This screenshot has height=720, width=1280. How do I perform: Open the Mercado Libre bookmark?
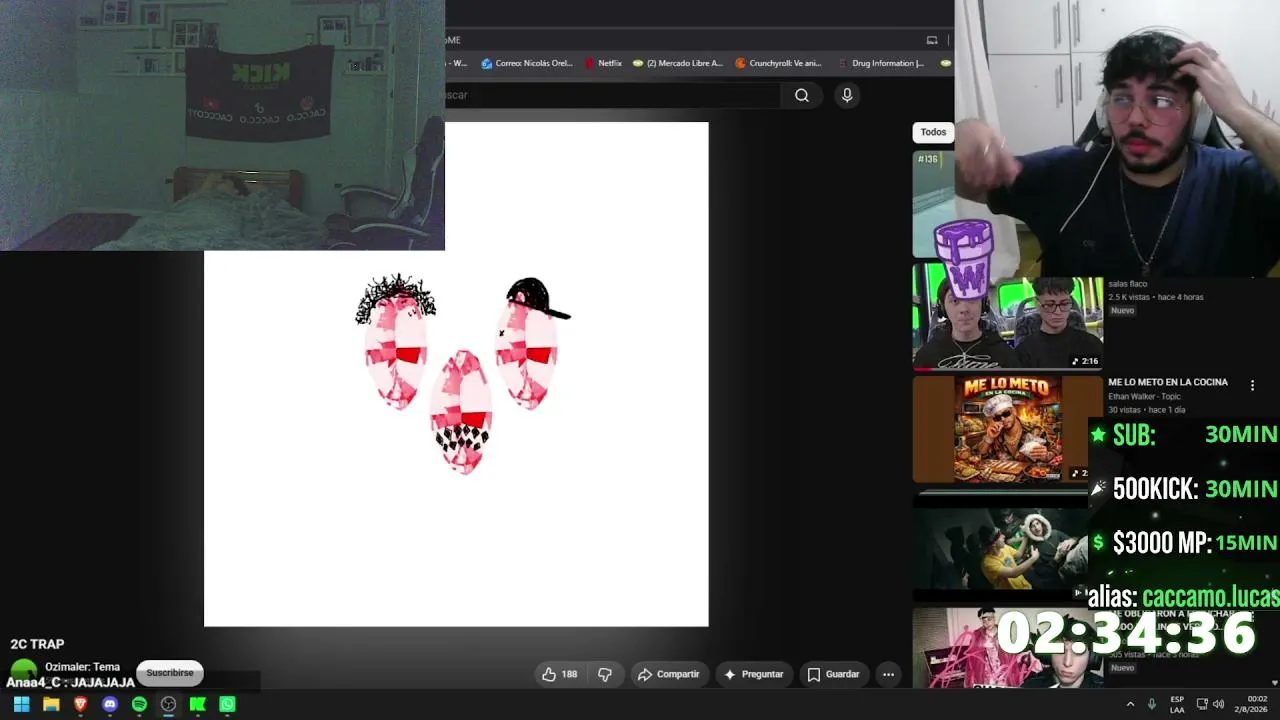click(x=678, y=63)
